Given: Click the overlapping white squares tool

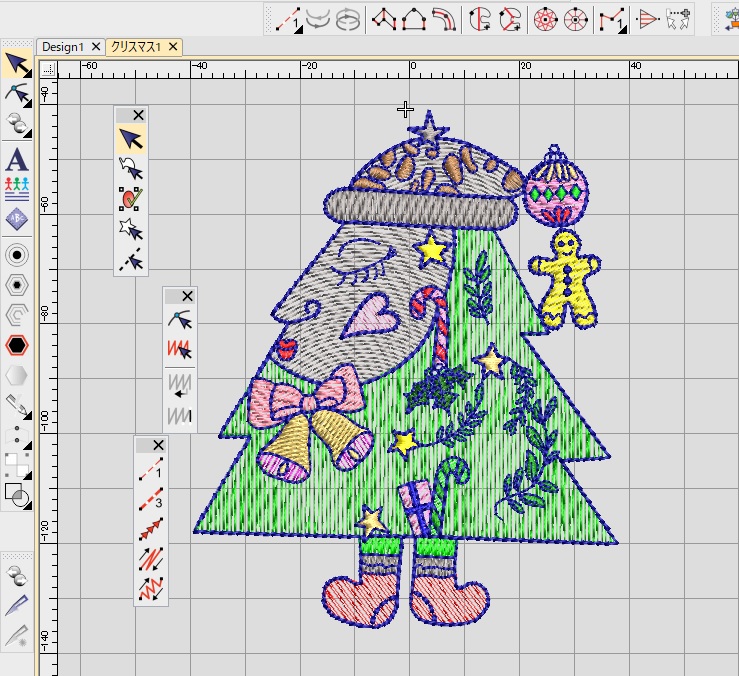Looking at the screenshot, I should pos(17,466).
